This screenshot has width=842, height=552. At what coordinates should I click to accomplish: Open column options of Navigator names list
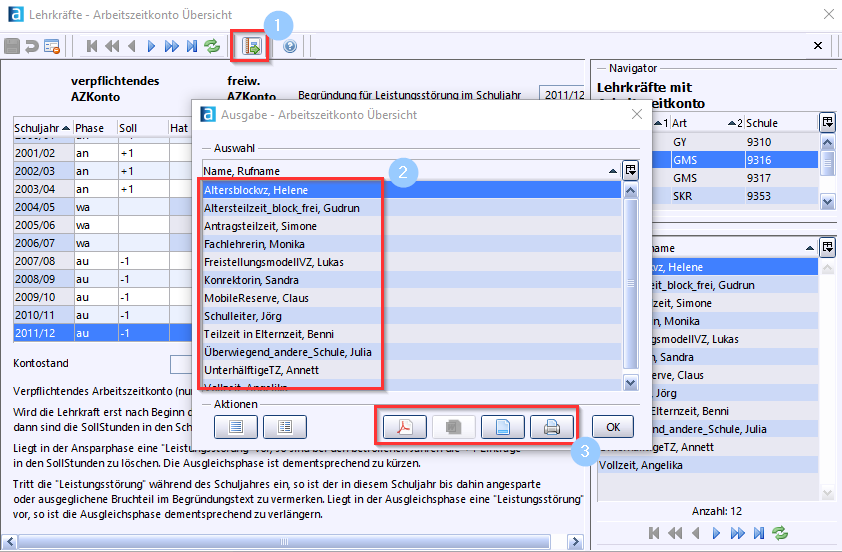(x=828, y=248)
